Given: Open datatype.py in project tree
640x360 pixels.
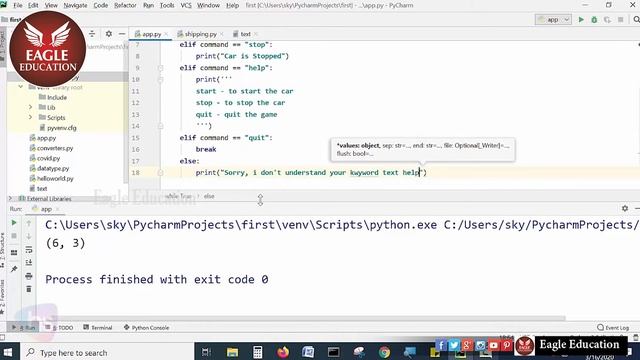Looking at the screenshot, I should [49, 168].
